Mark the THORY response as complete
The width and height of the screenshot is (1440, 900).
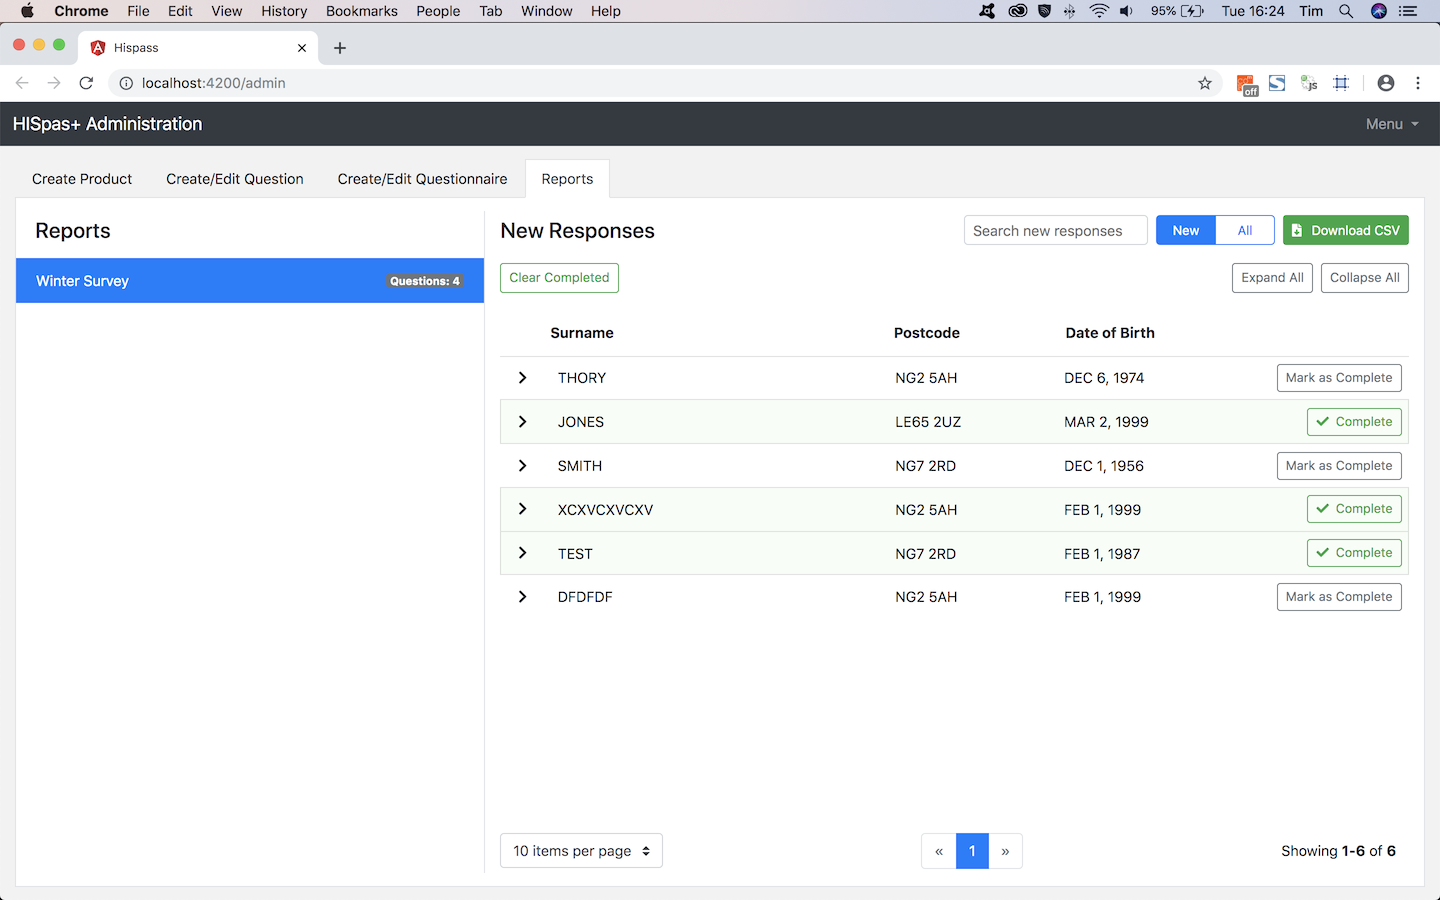[x=1338, y=378]
